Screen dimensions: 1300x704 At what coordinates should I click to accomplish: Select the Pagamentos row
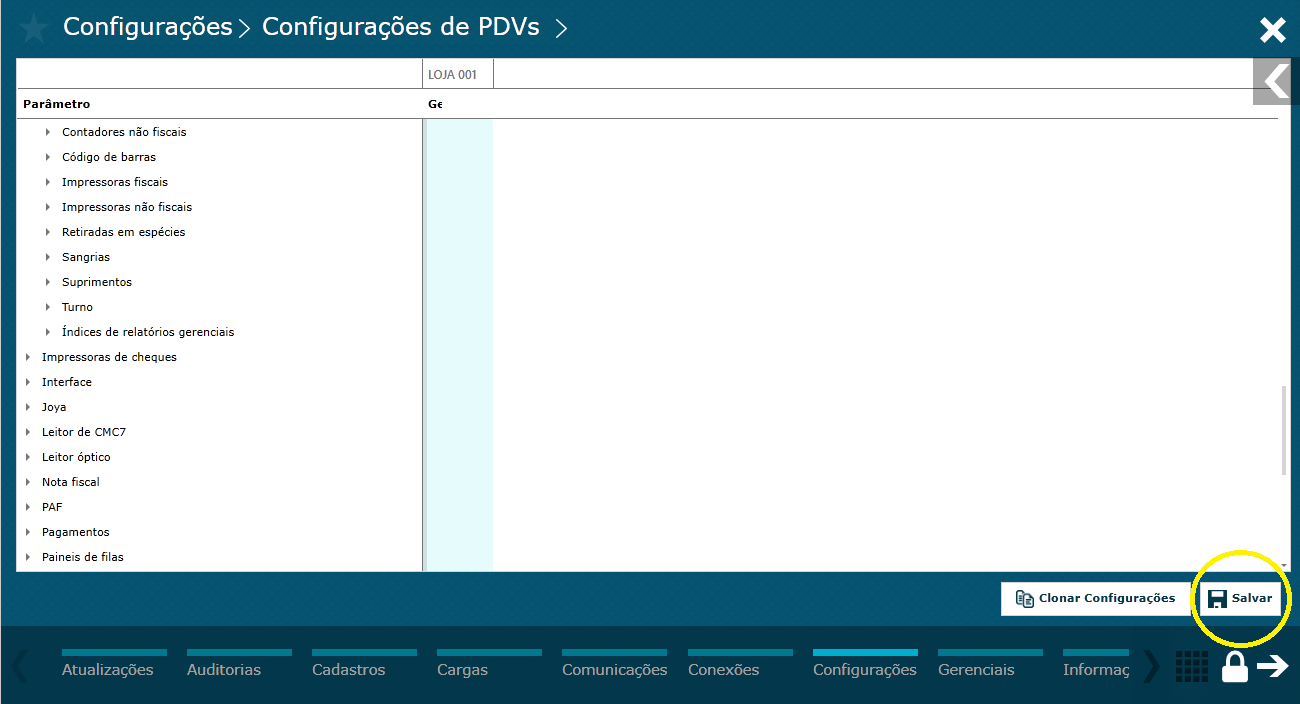(x=220, y=532)
